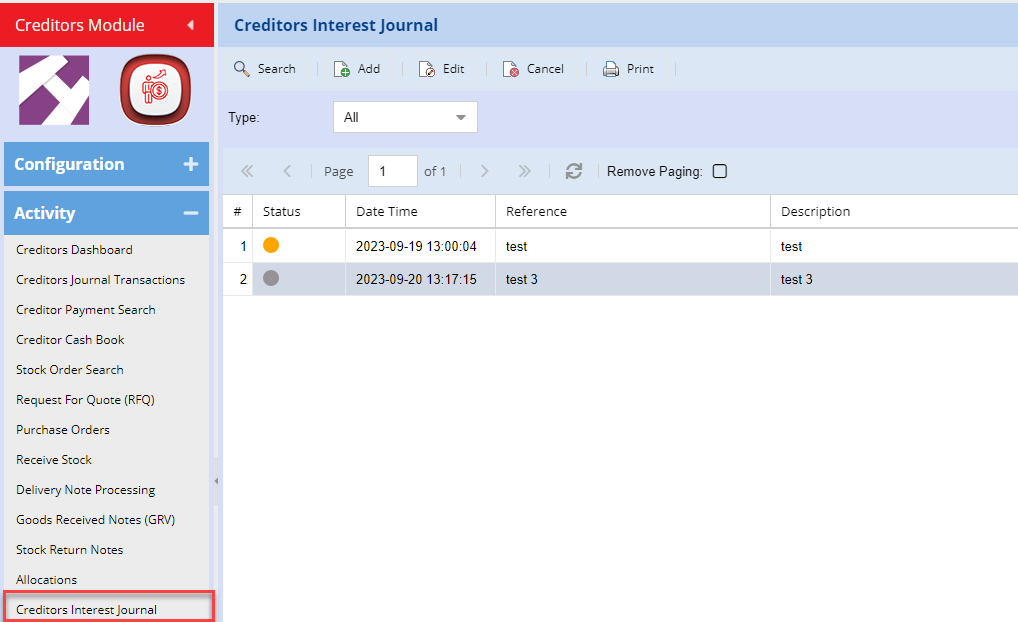Open Goods Received Notes (GRV)
1018x622 pixels.
pyautogui.click(x=95, y=519)
